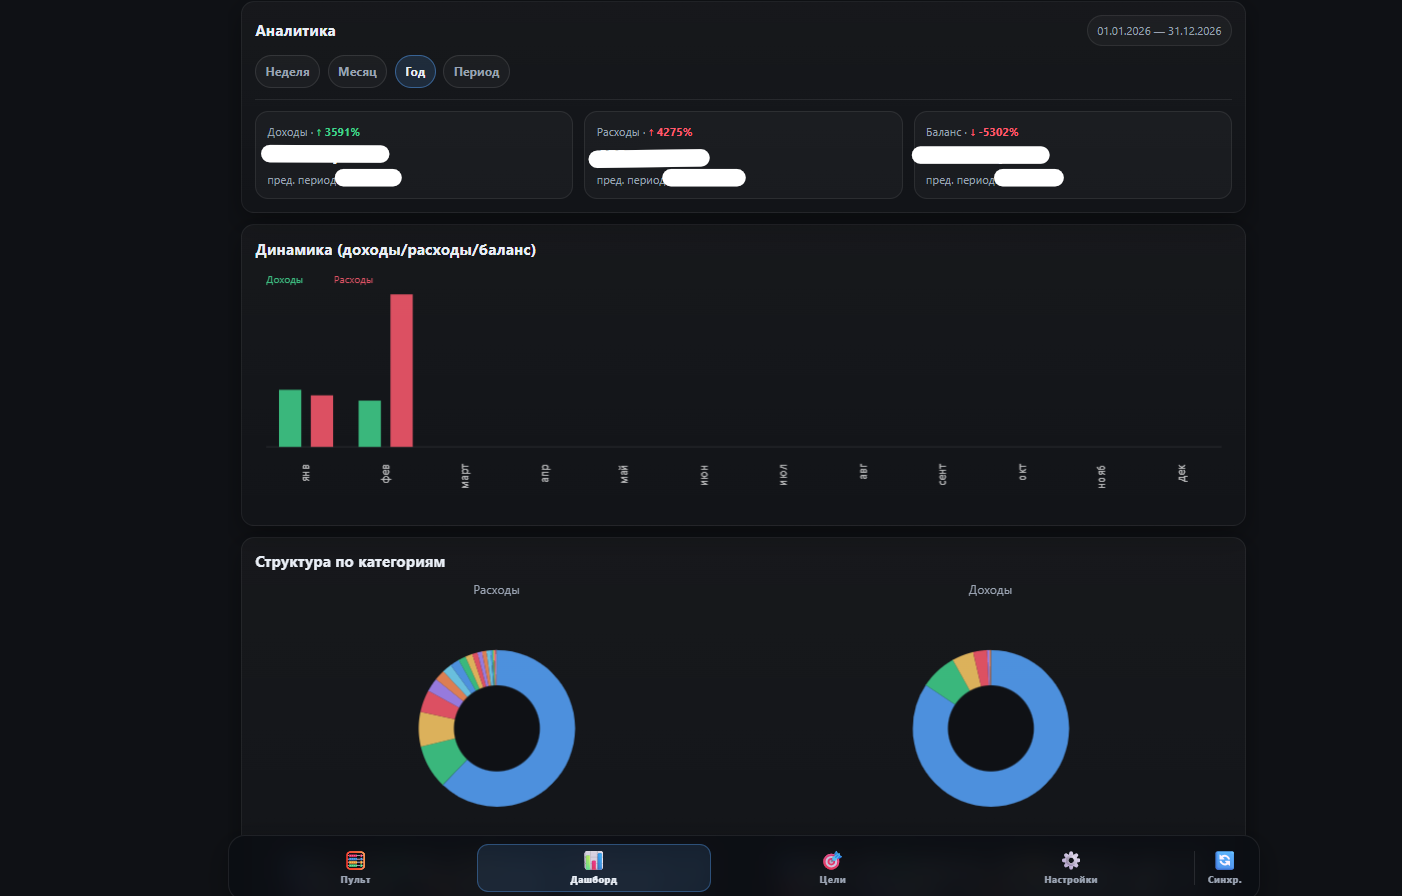Viewport: 1402px width, 896px height.
Task: Toggle the Расходы legend in chart
Action: pyautogui.click(x=353, y=280)
